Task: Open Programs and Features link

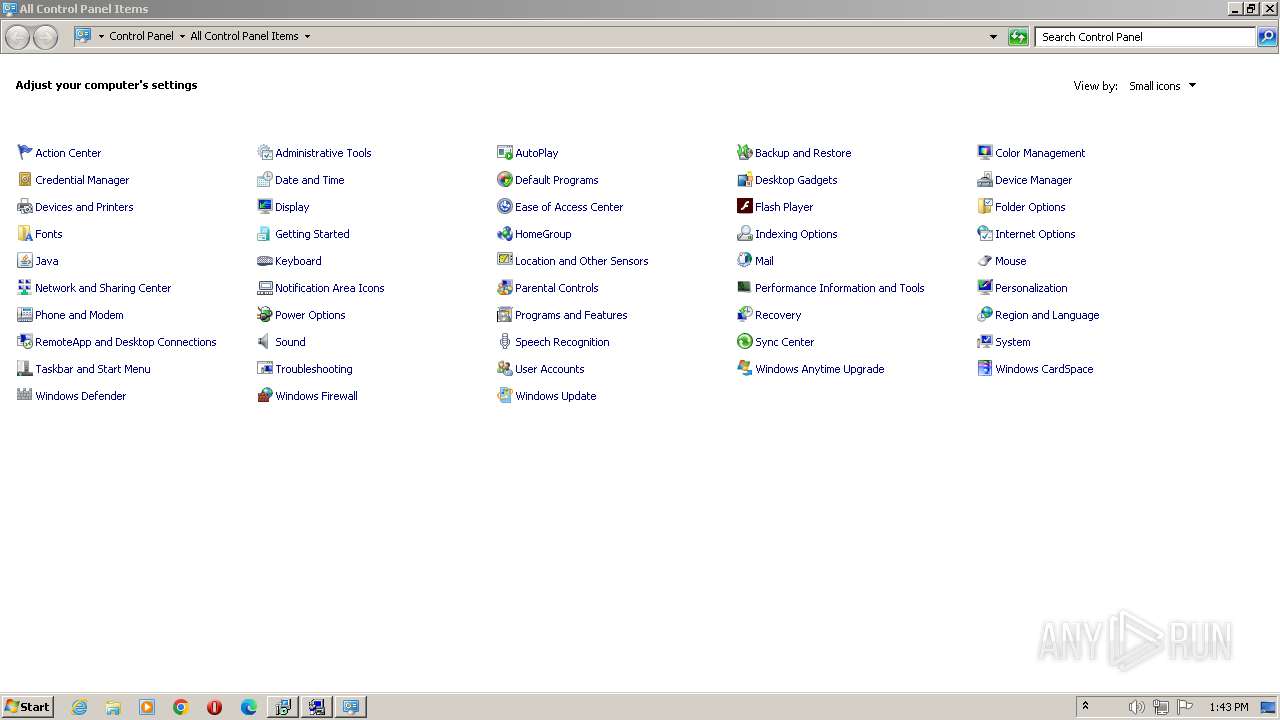Action: (571, 315)
